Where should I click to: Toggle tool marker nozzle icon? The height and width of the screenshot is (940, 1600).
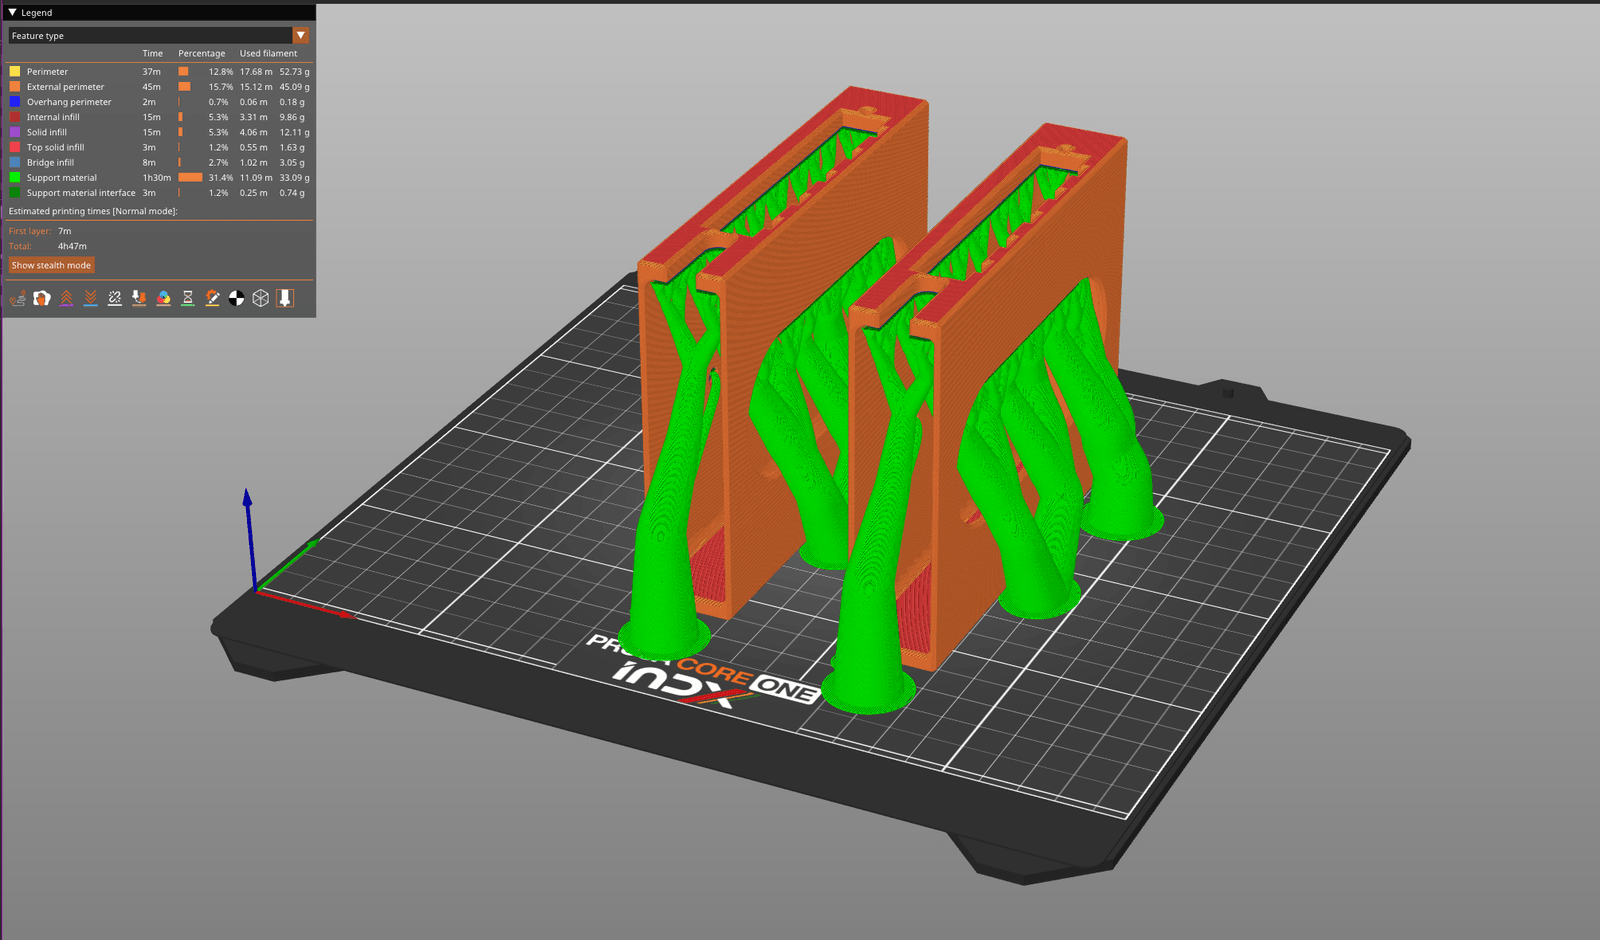(x=285, y=298)
